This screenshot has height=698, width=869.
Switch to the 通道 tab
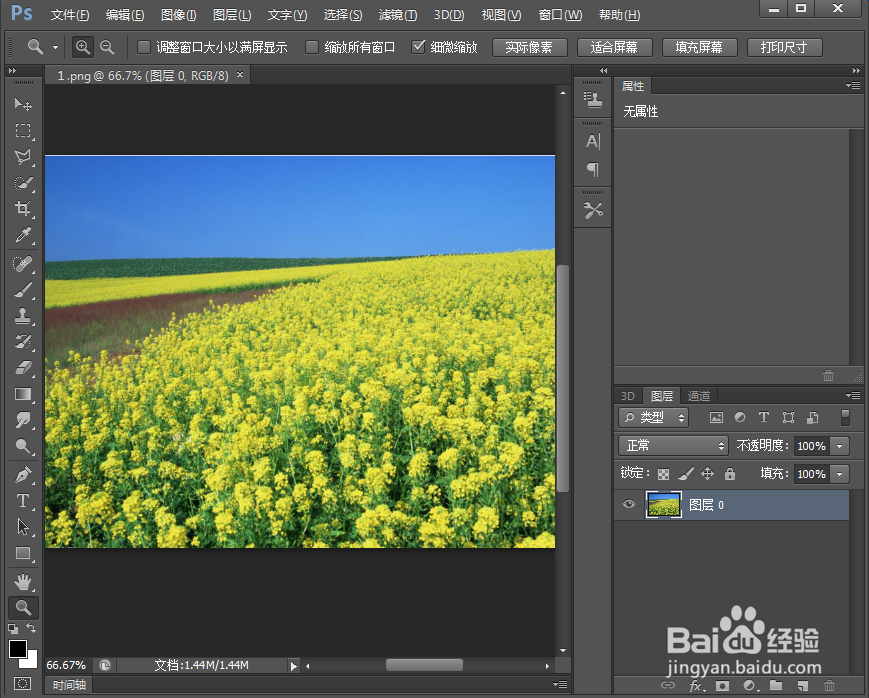tap(698, 396)
